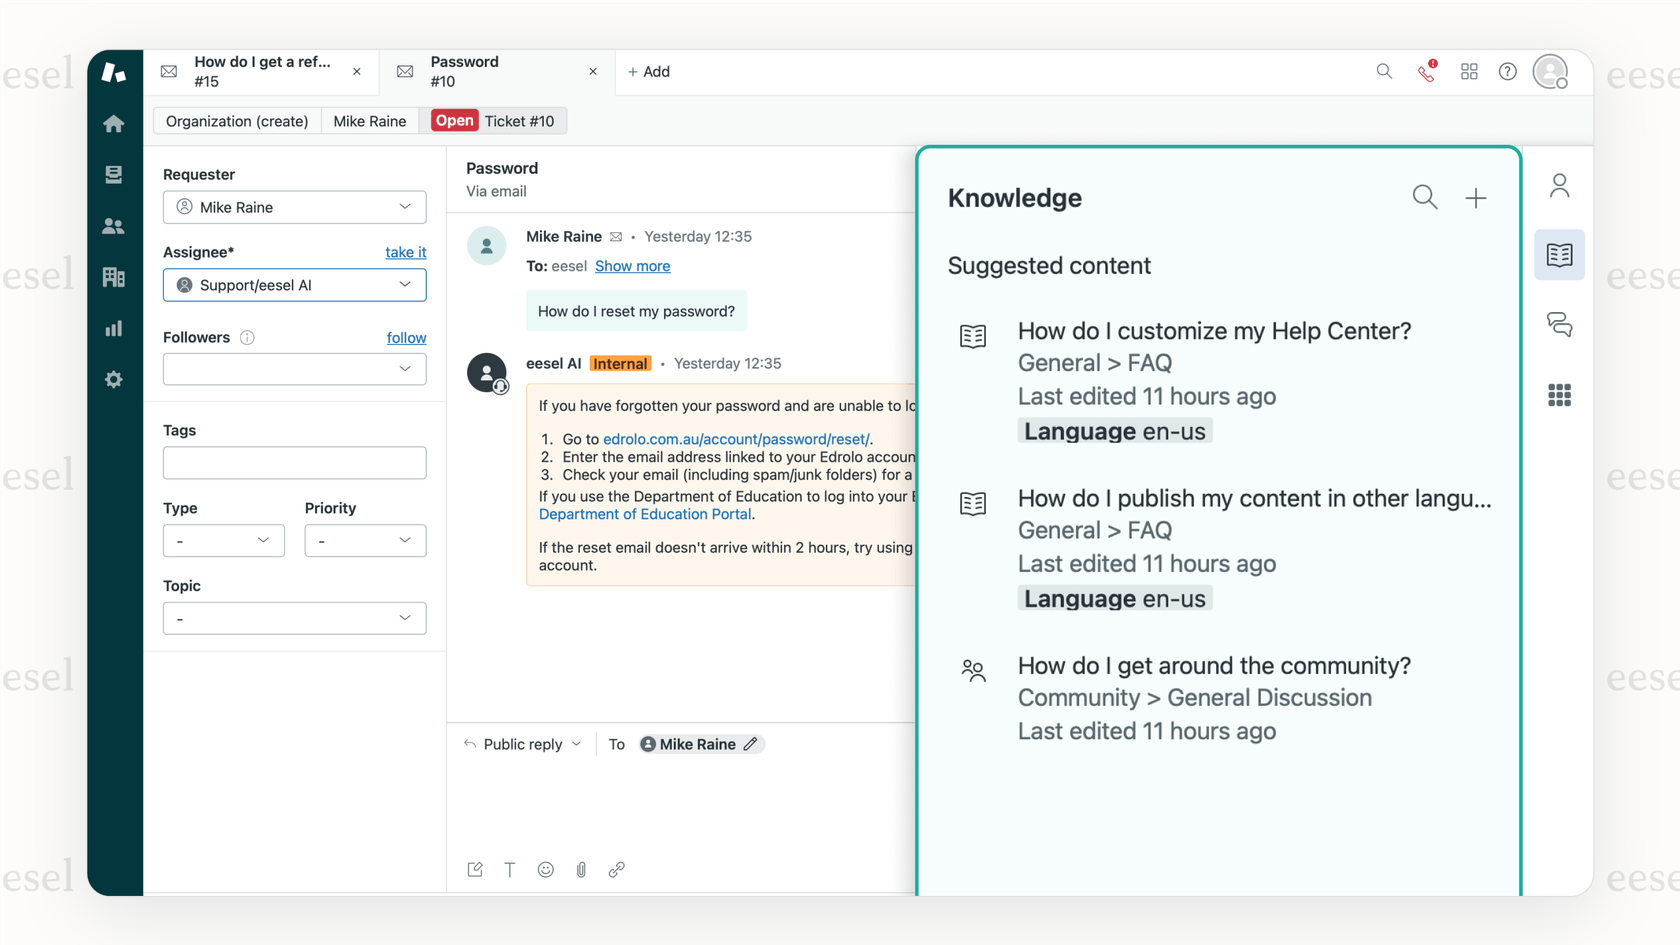
Task: Open Customers via sidebar people icon
Action: tap(114, 225)
